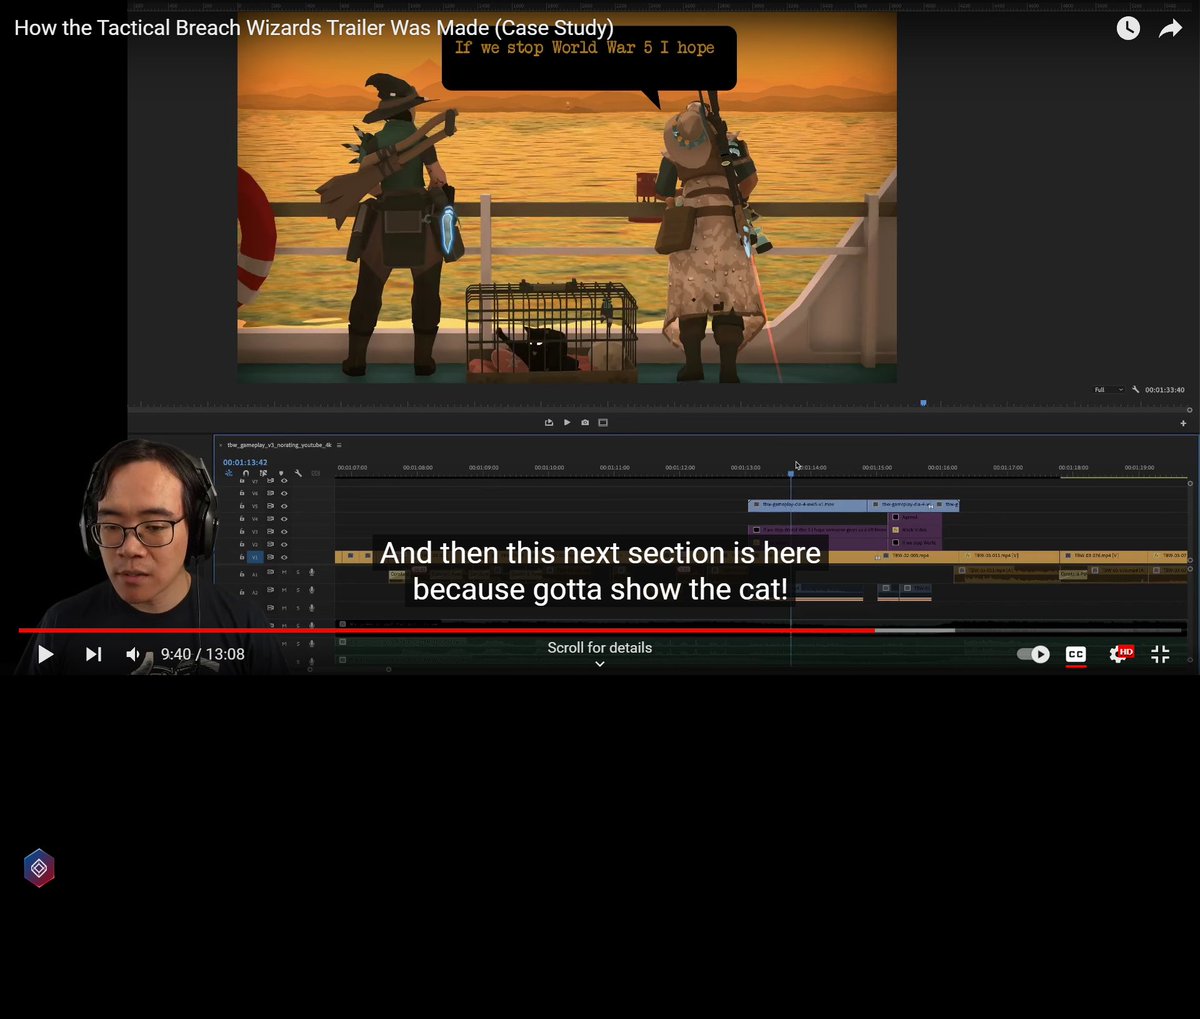This screenshot has height=1019, width=1200.
Task: Click the caption track options icon
Action: tap(316, 473)
